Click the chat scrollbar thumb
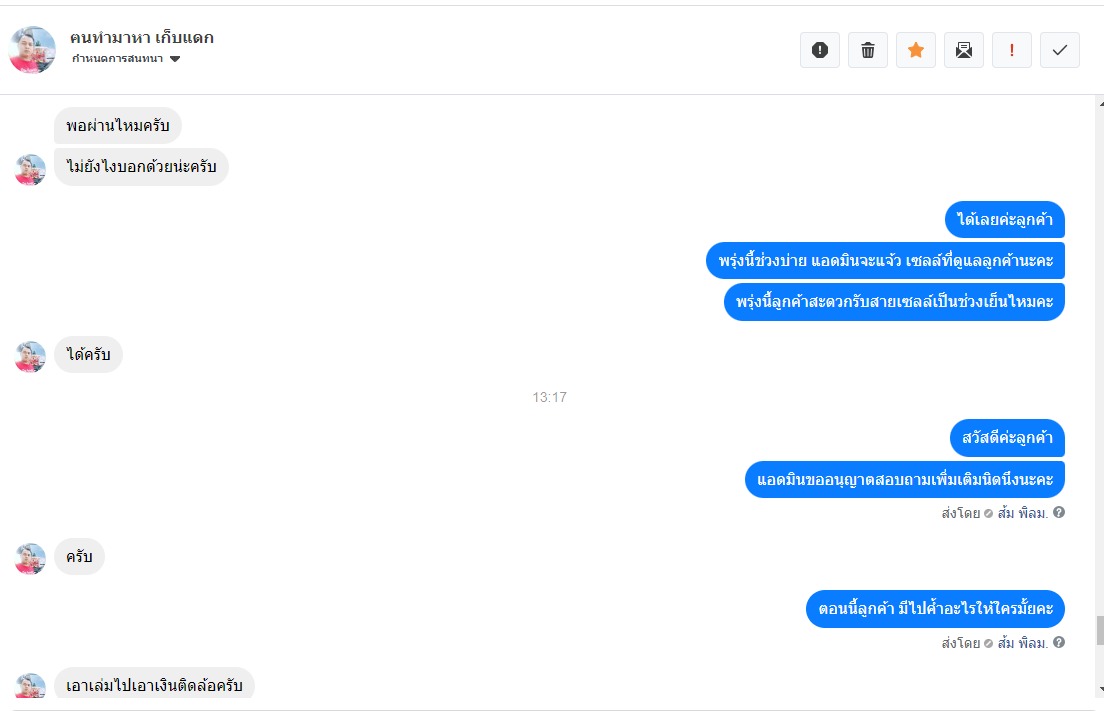Viewport: 1104px width, 711px height. tap(1100, 630)
